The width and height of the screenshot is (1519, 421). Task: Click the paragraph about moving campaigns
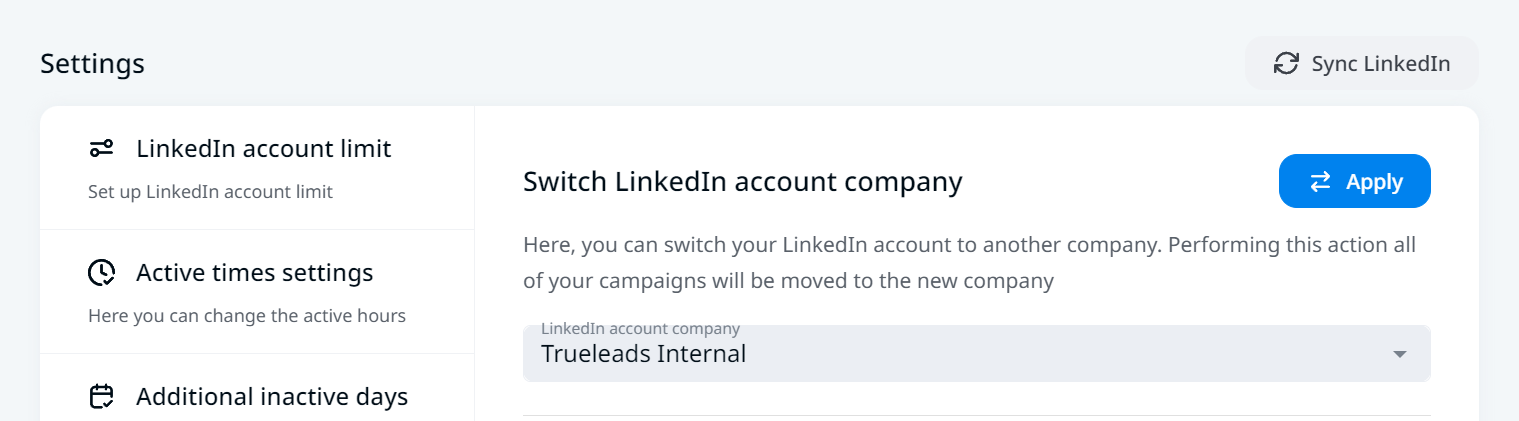968,263
